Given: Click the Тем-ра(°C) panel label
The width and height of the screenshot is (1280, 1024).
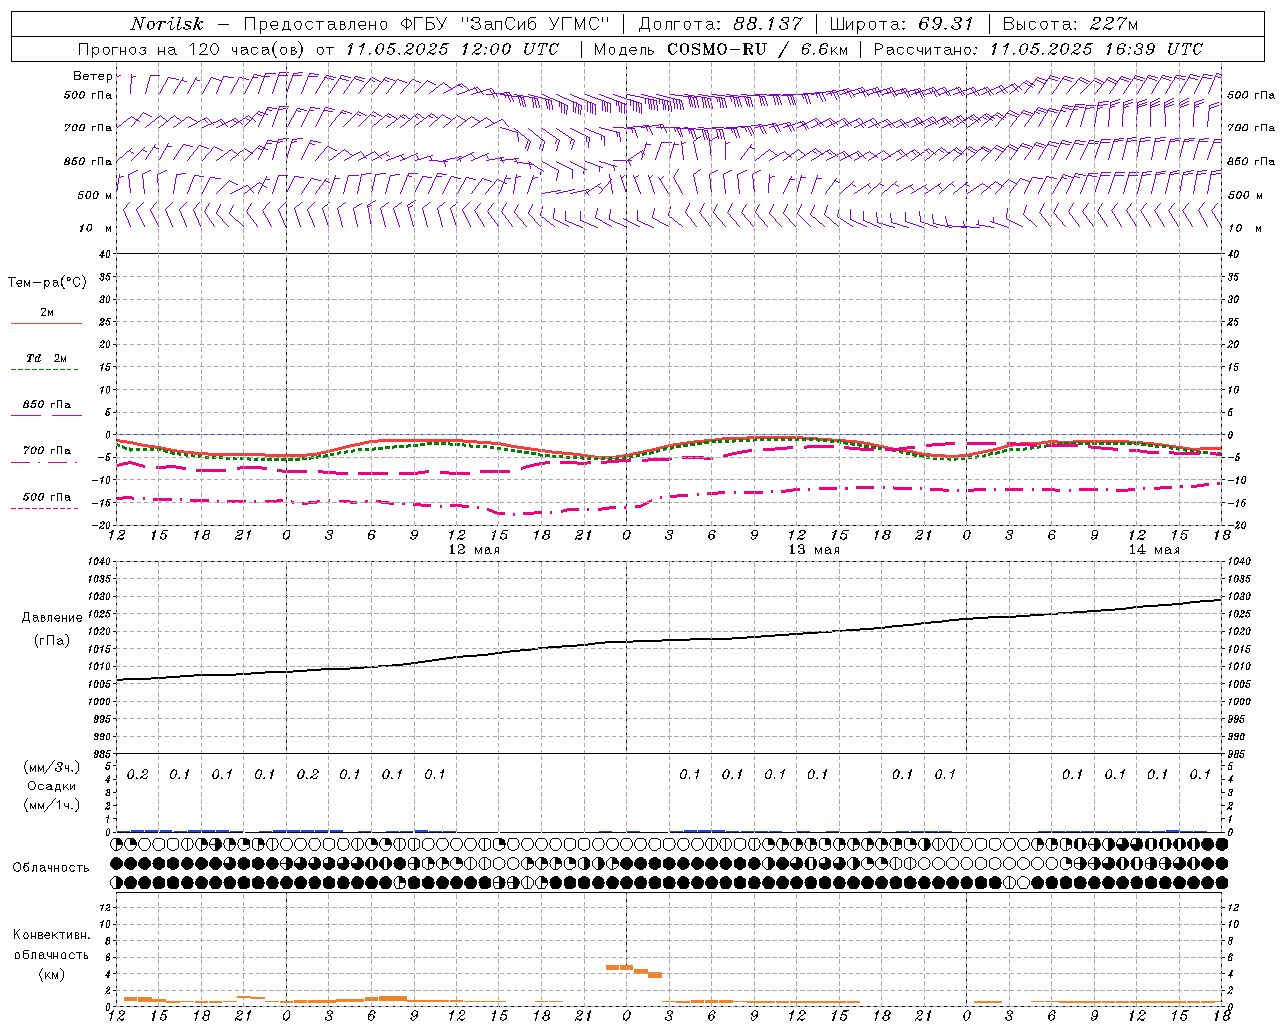Looking at the screenshot, I should [47, 283].
